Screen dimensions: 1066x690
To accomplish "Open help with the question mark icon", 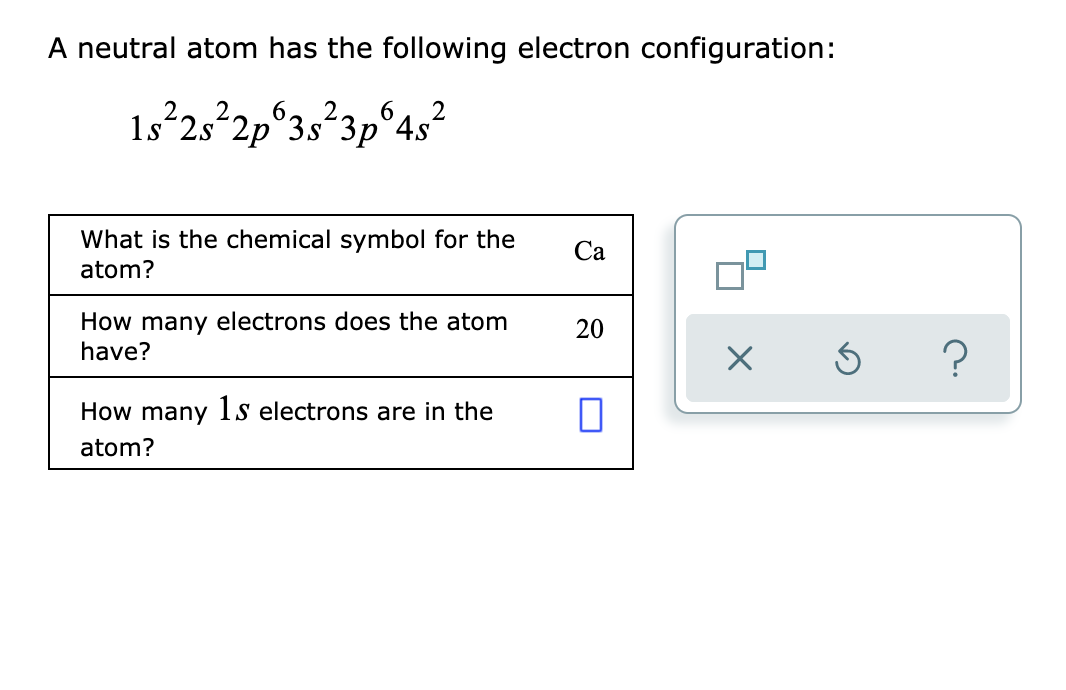I will tap(955, 359).
